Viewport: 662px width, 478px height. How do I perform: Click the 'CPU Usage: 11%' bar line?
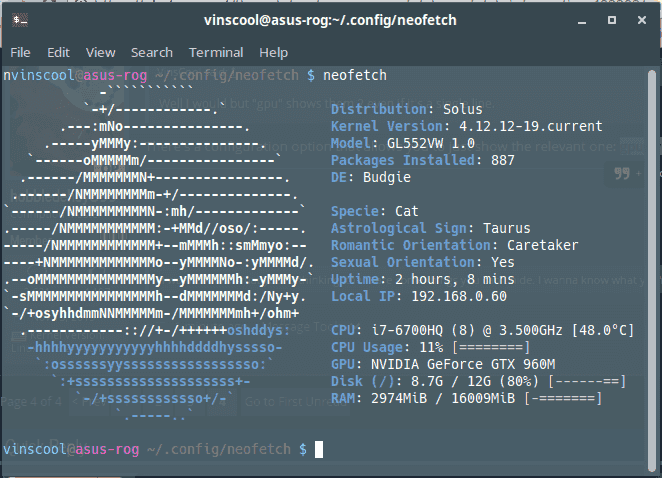pos(431,348)
